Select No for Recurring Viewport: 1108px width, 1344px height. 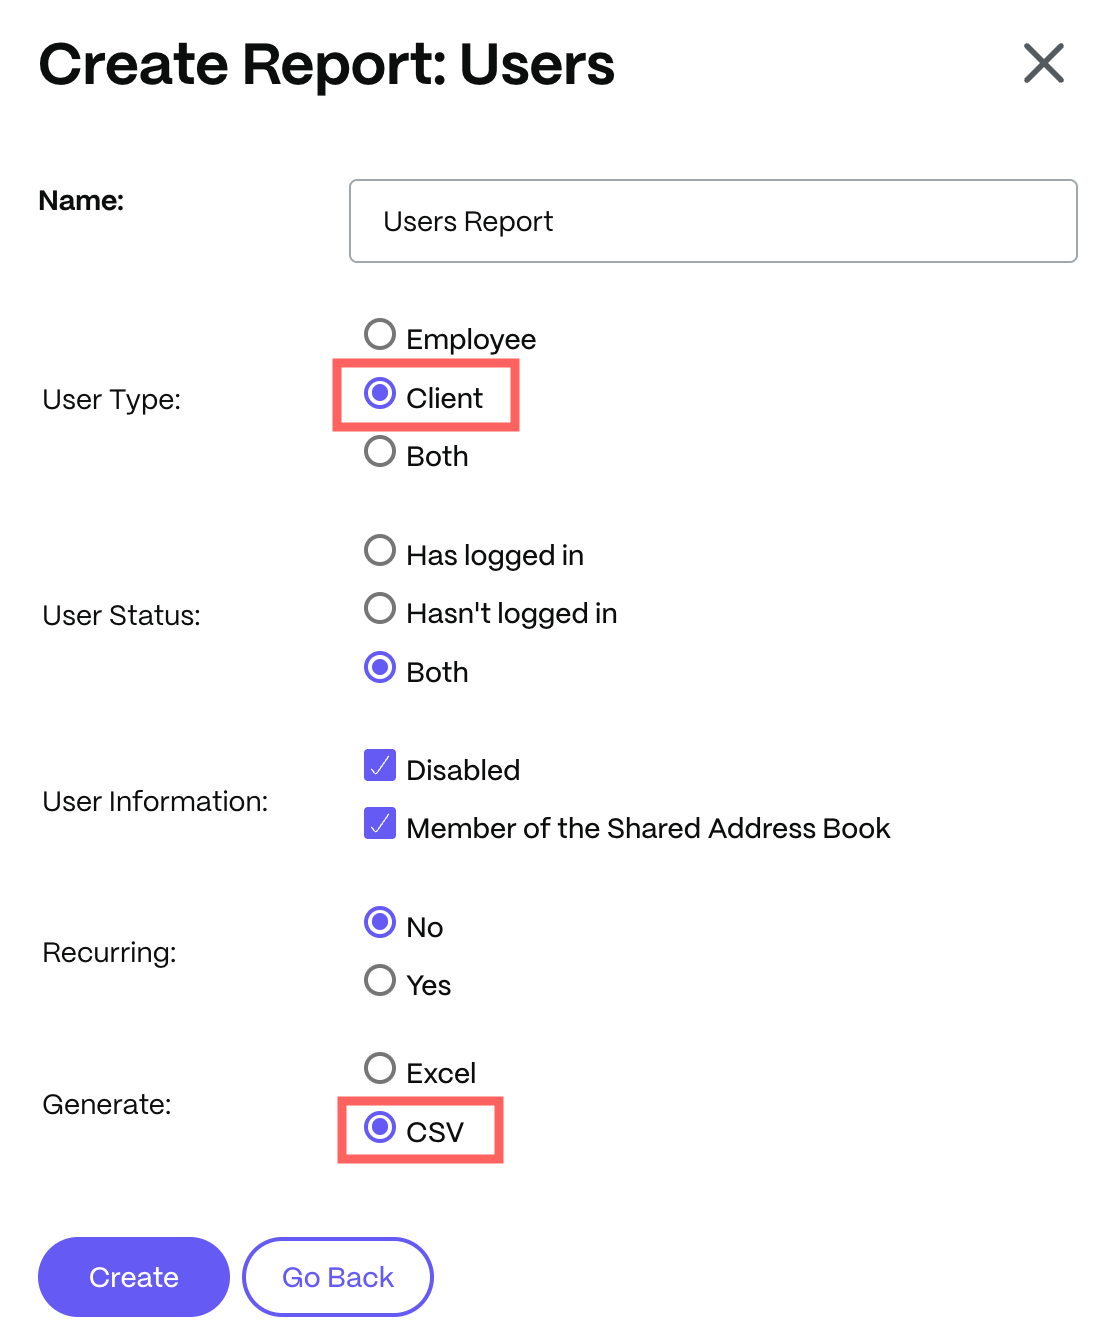click(x=380, y=922)
